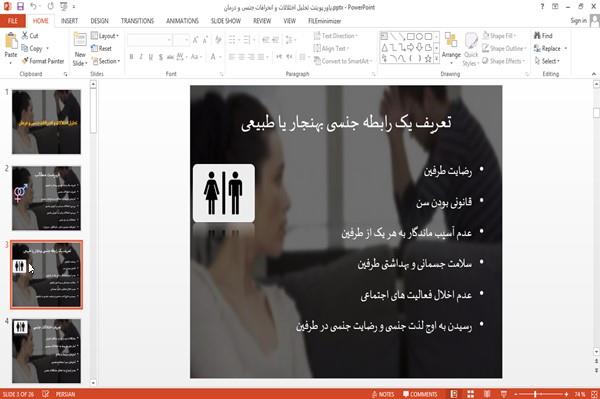Open the Text Direction dropdown
The width and height of the screenshot is (600, 399).
(336, 36)
